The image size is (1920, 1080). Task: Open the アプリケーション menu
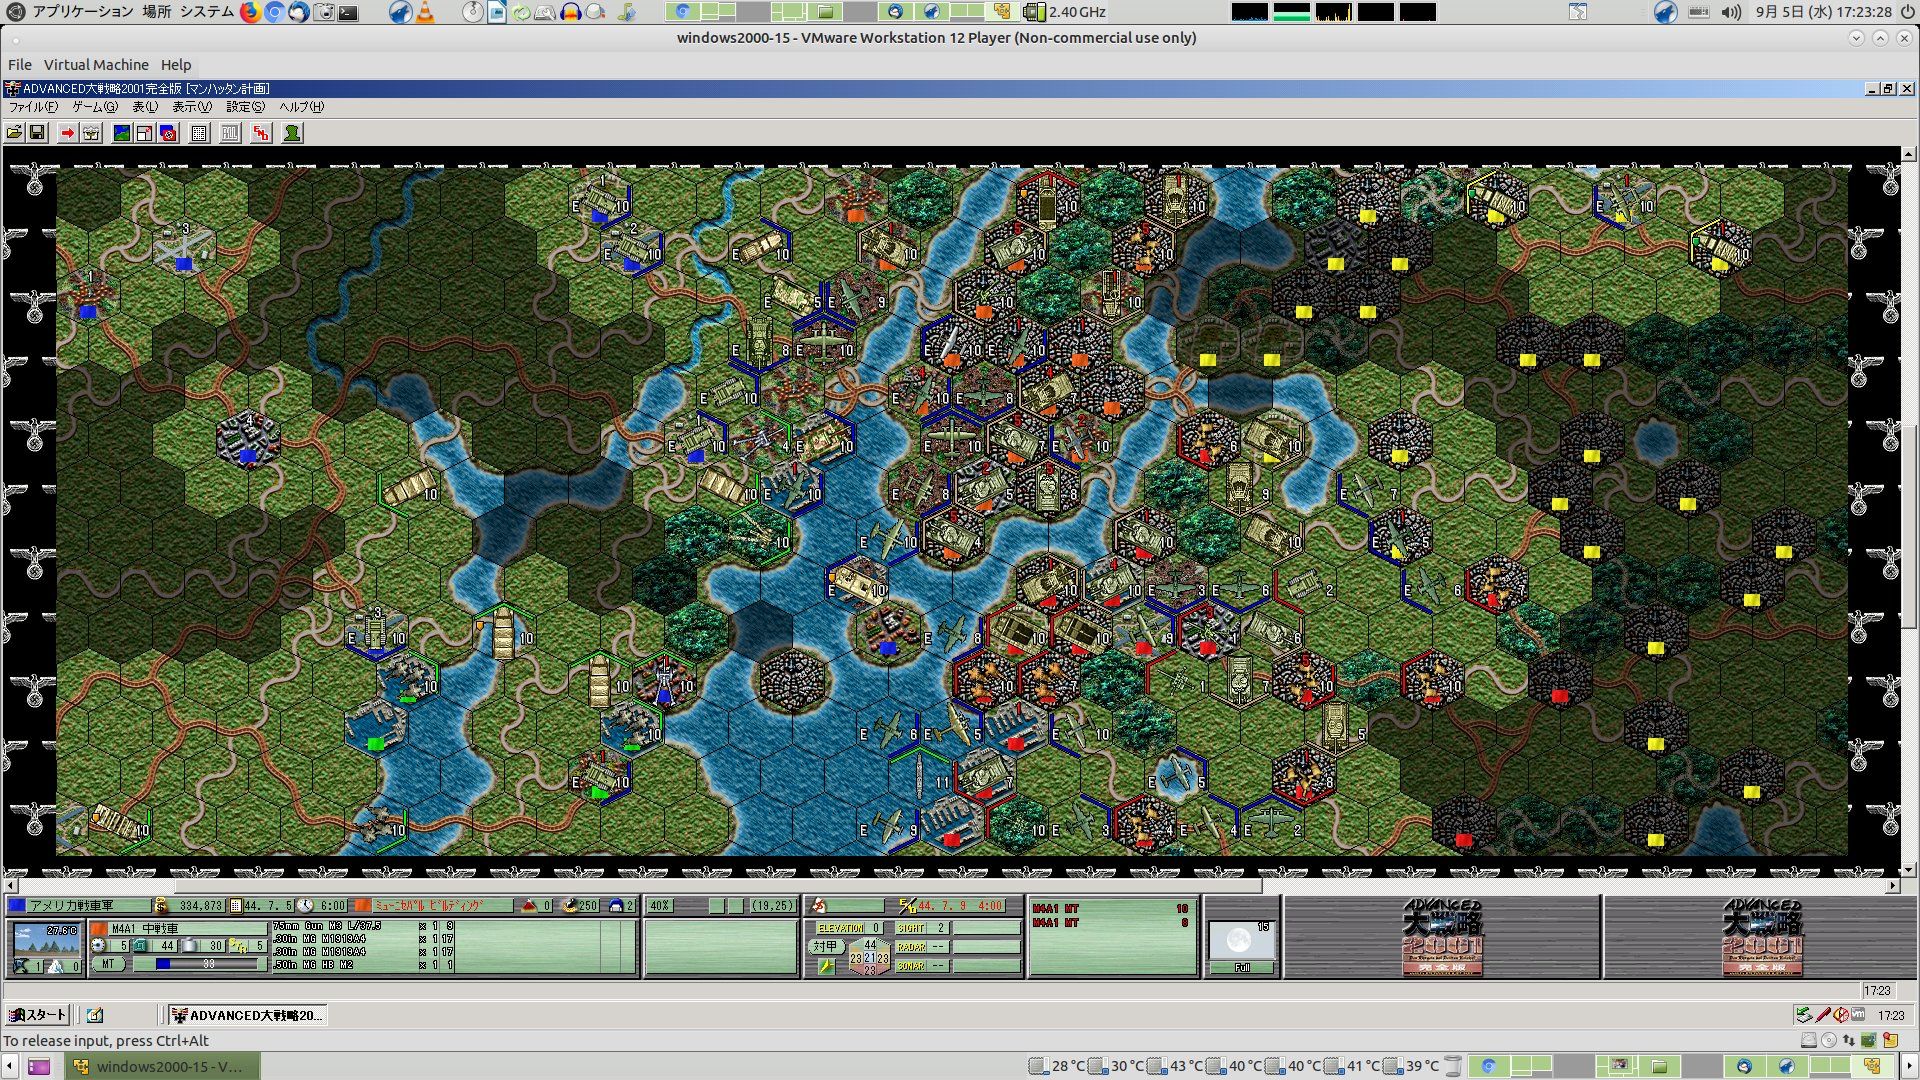coord(82,12)
